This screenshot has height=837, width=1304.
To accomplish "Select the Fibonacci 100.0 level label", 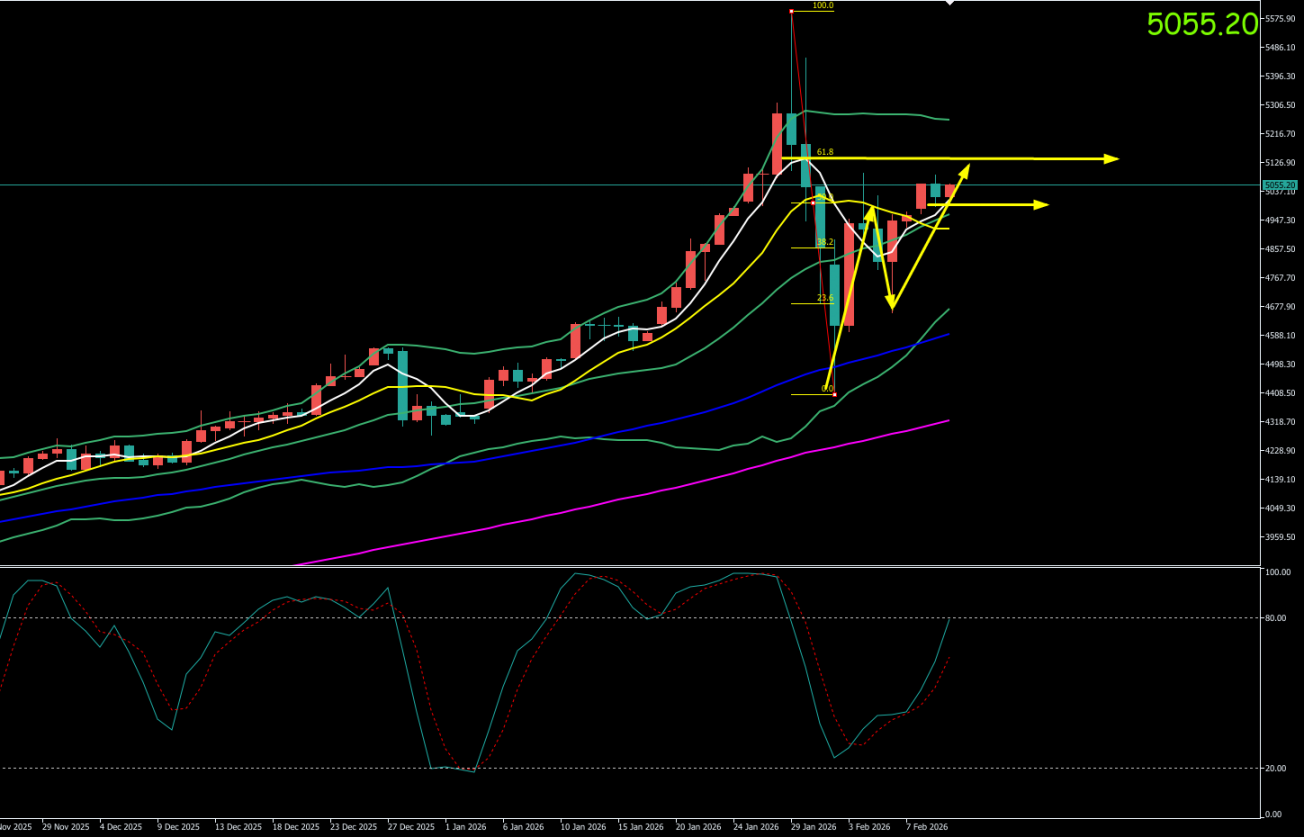I will (822, 6).
